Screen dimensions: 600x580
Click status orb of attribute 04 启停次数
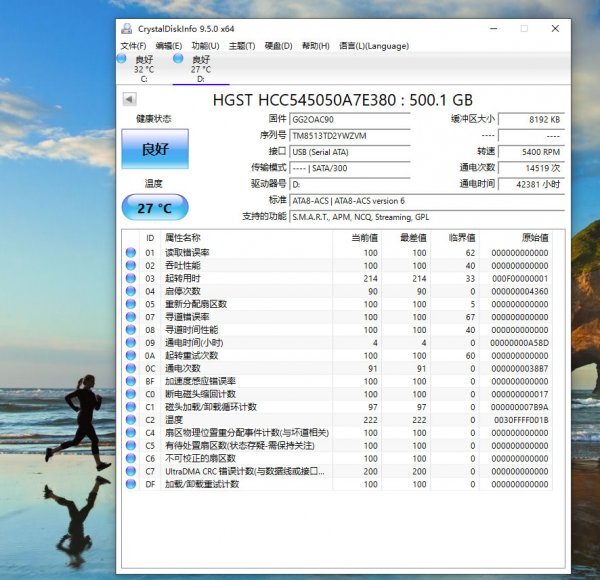click(131, 291)
